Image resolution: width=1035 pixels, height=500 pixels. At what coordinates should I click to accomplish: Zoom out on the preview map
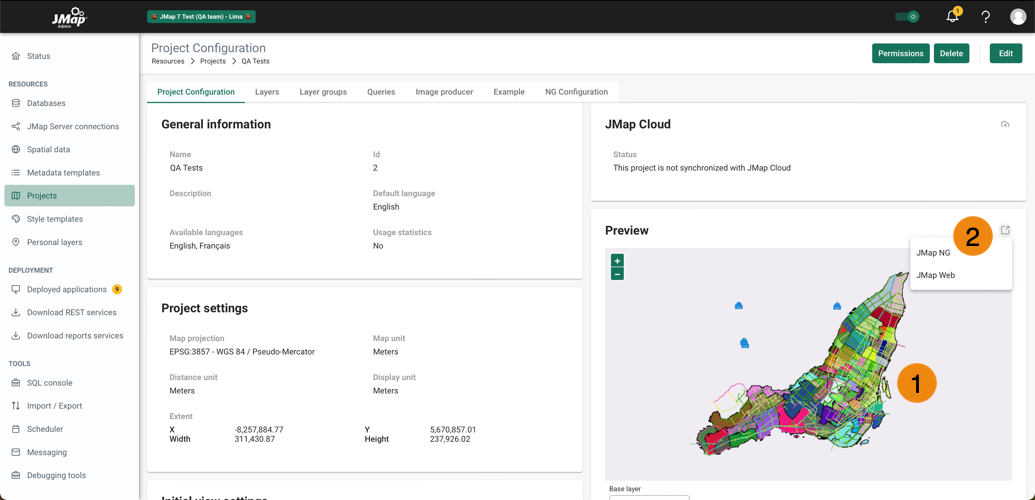pyautogui.click(x=617, y=274)
